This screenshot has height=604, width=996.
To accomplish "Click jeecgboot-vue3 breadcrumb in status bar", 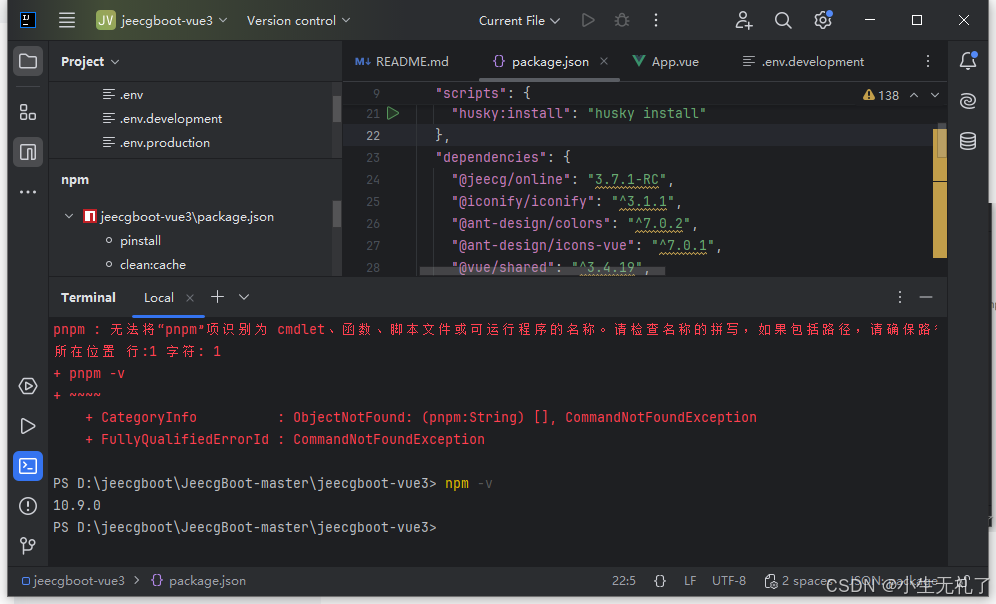I will click(74, 581).
